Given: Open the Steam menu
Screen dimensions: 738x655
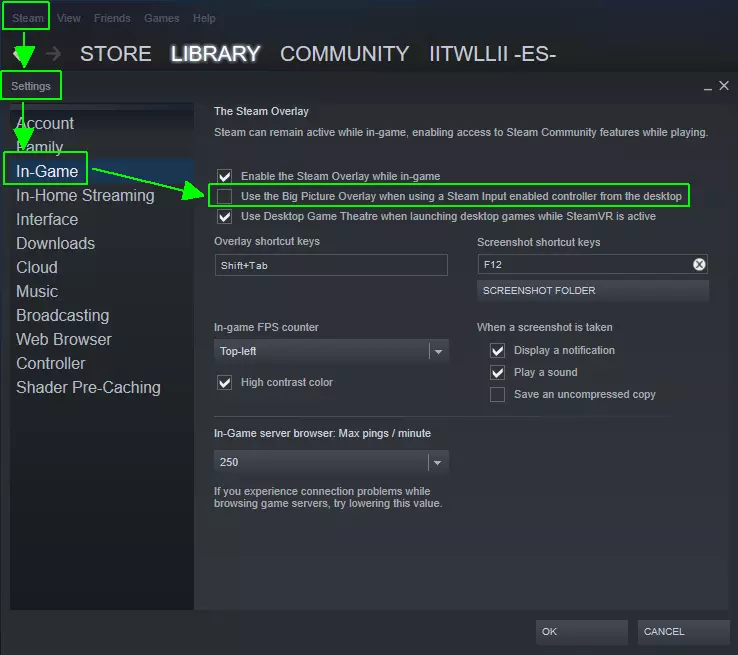Looking at the screenshot, I should tap(28, 18).
